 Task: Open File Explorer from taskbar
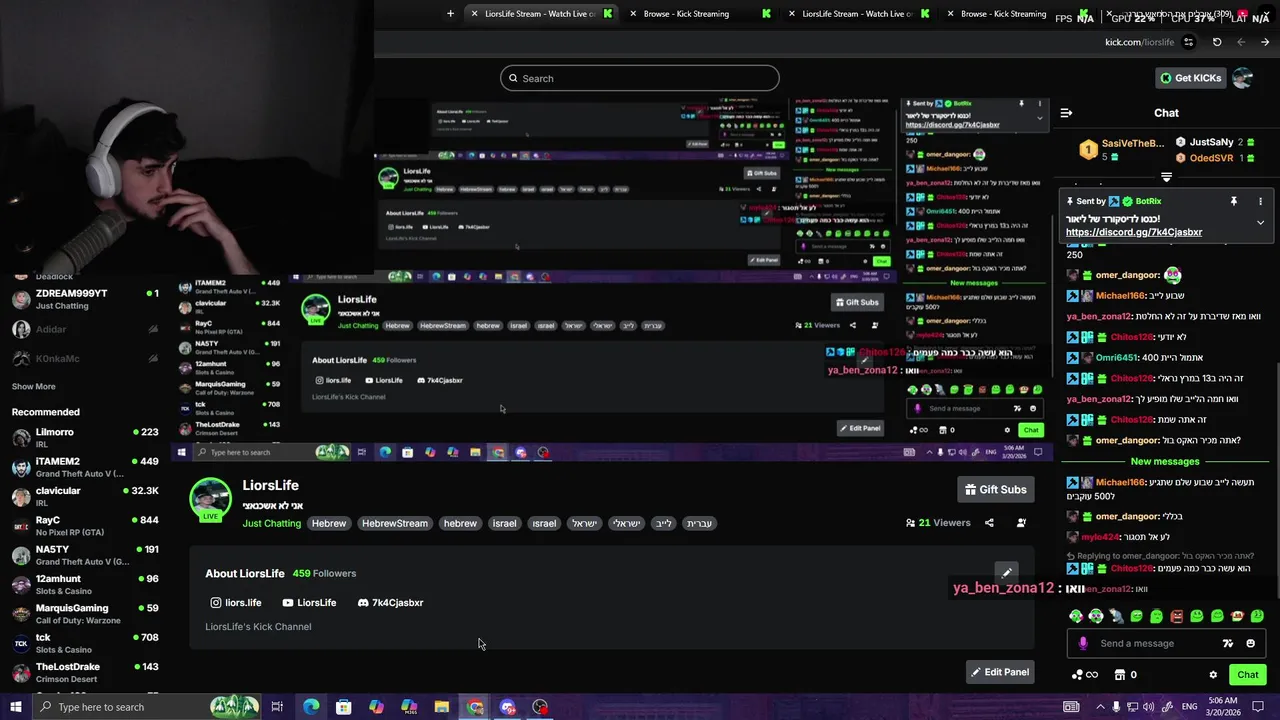442,707
